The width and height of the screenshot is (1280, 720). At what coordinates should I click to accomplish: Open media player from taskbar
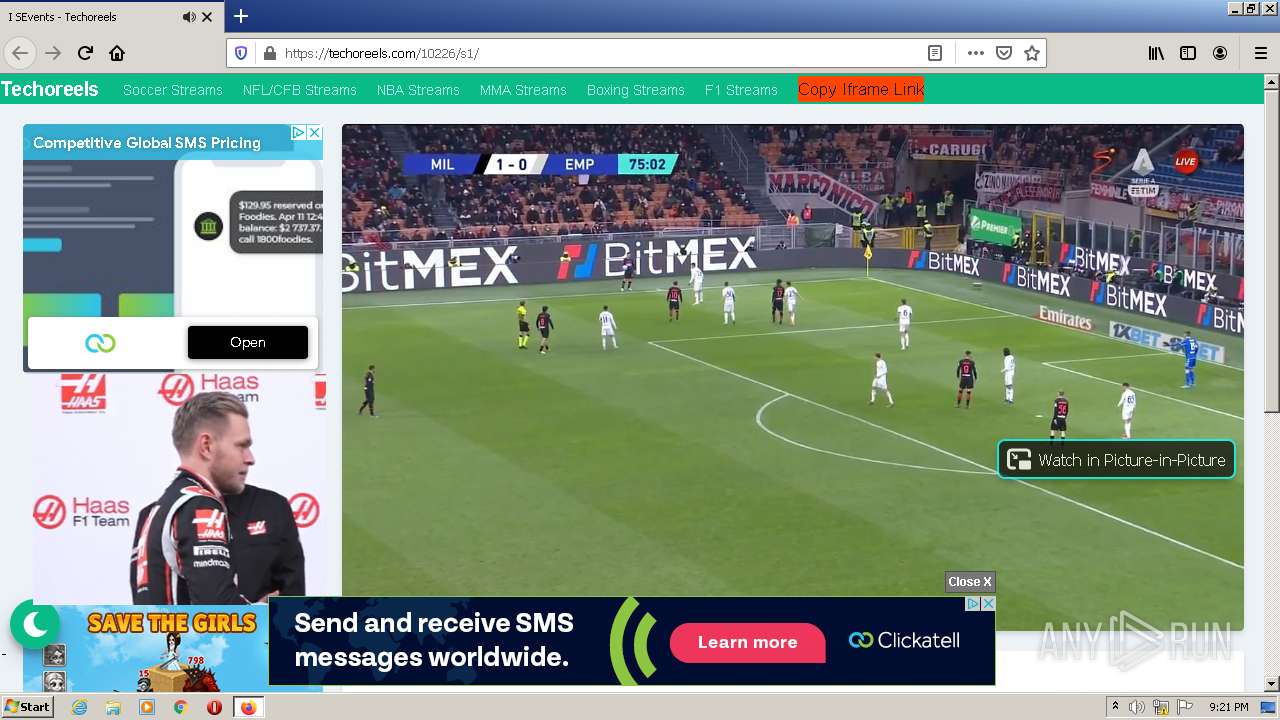click(x=147, y=707)
